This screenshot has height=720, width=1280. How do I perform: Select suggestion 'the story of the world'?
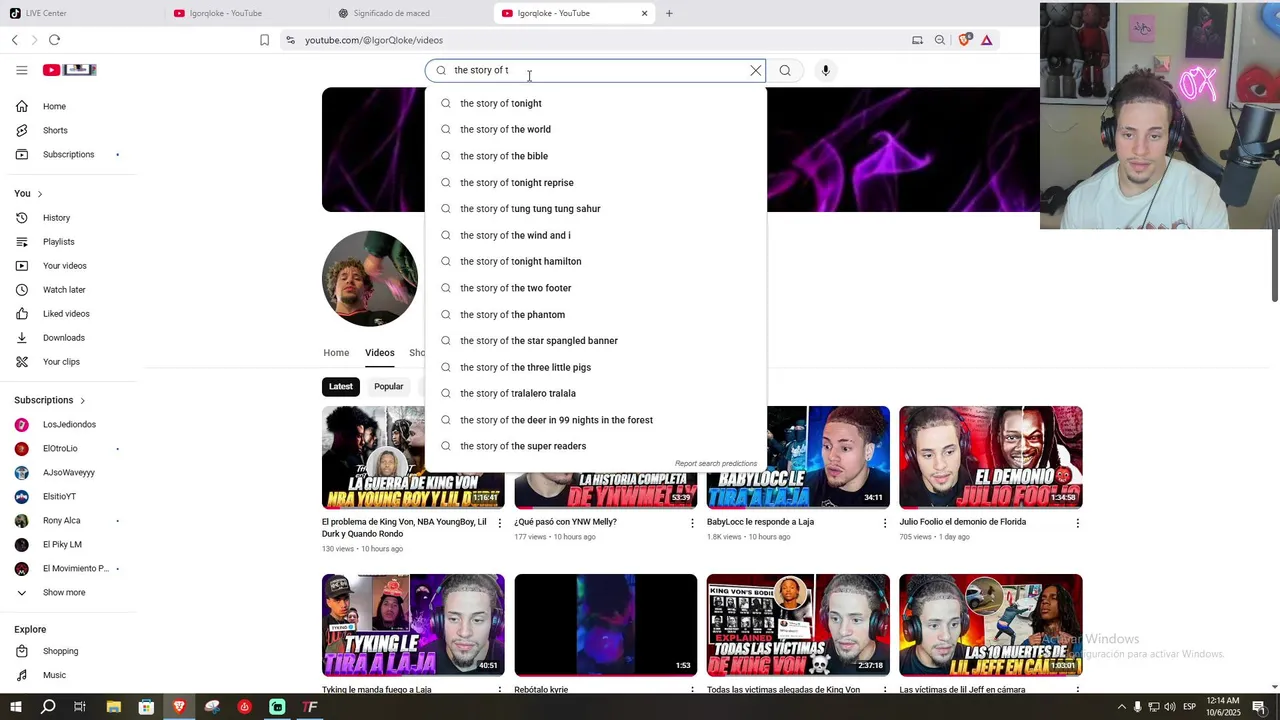[x=596, y=129]
